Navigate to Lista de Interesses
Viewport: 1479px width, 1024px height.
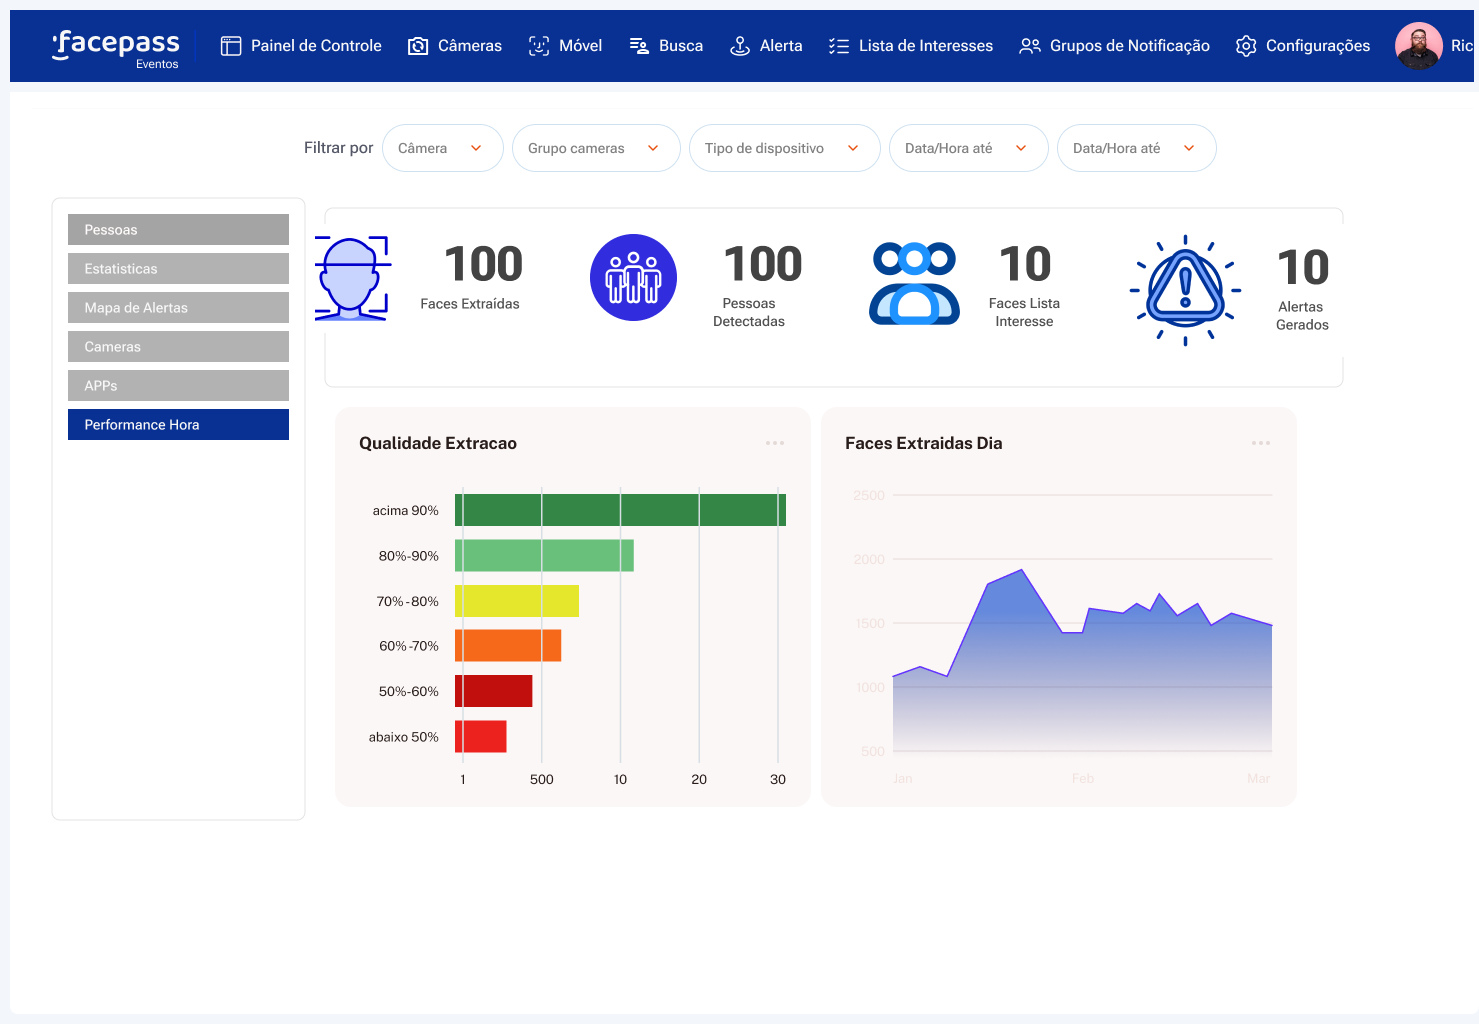point(911,46)
